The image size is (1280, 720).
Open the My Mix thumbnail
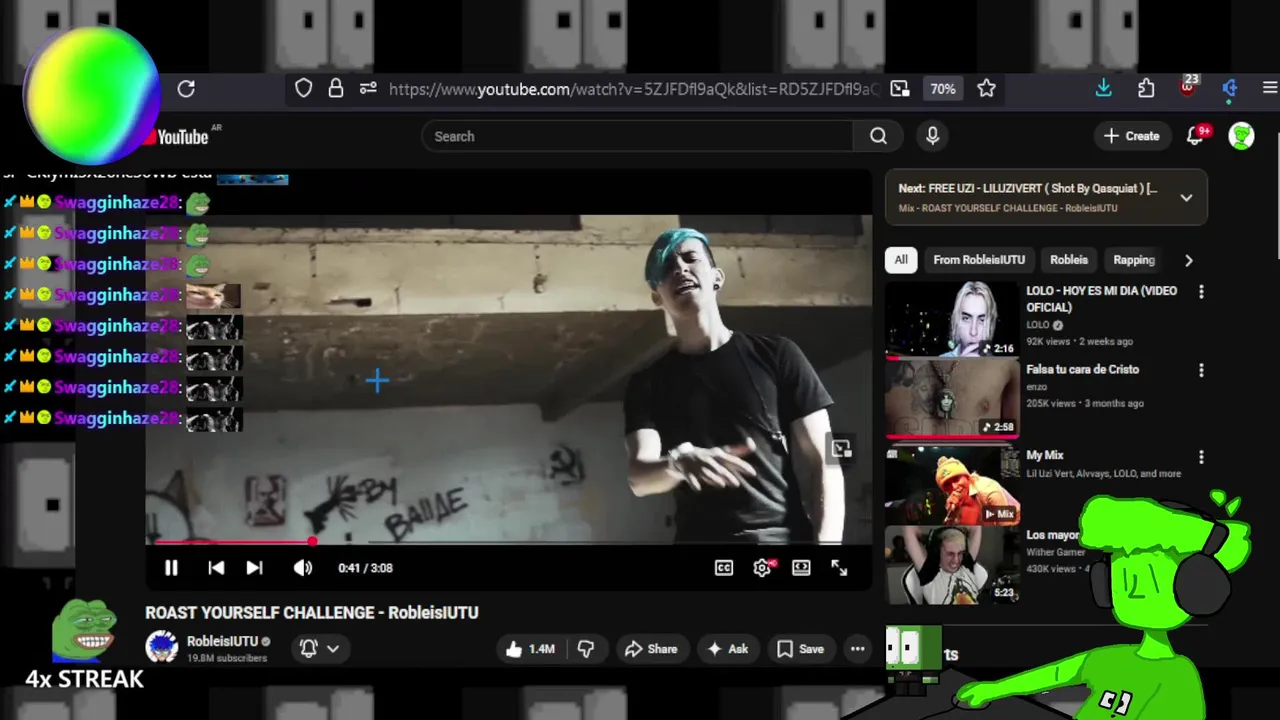[x=952, y=485]
